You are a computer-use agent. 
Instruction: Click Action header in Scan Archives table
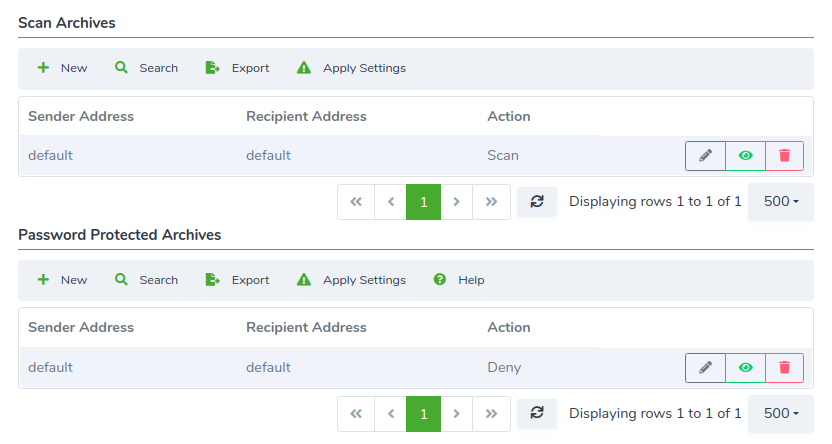(x=509, y=116)
